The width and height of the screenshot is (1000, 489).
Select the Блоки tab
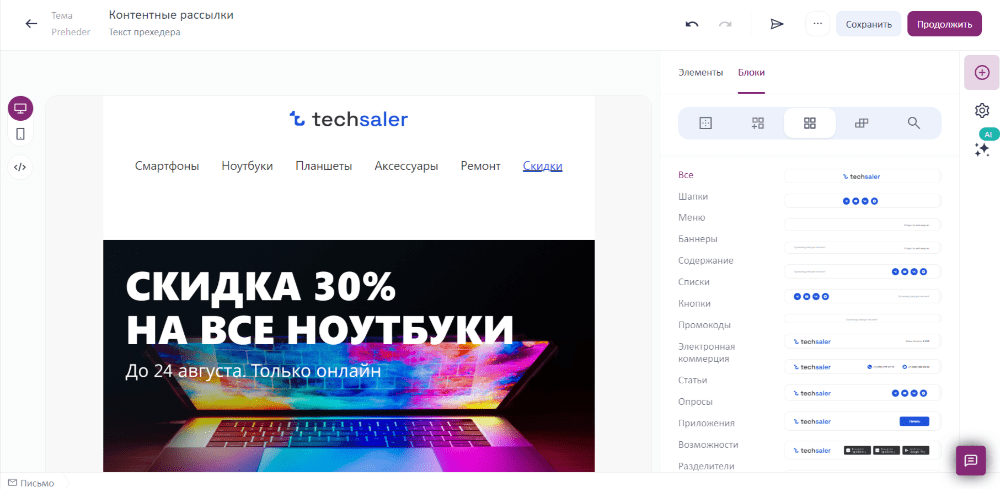pyautogui.click(x=751, y=73)
